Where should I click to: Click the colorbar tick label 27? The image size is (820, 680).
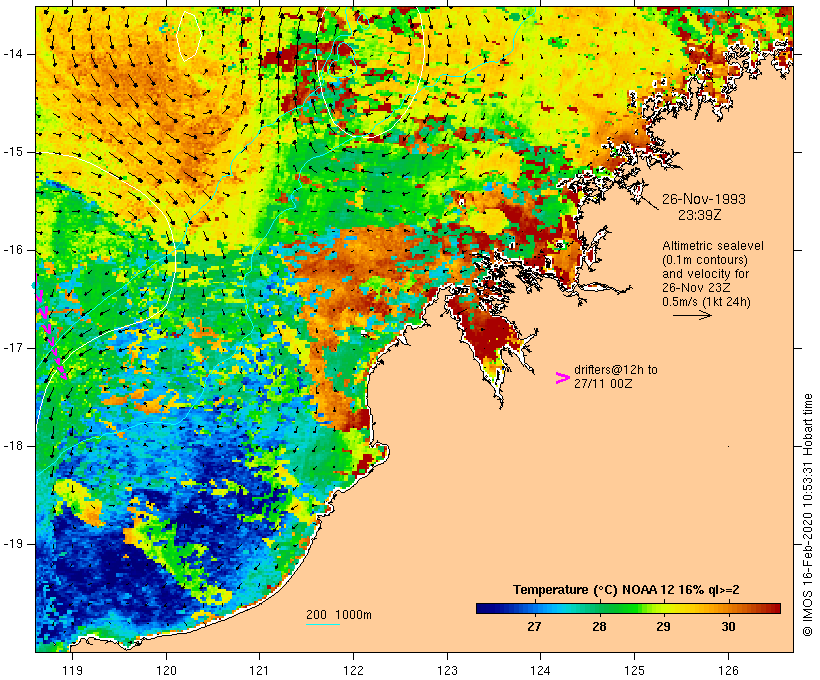533,626
